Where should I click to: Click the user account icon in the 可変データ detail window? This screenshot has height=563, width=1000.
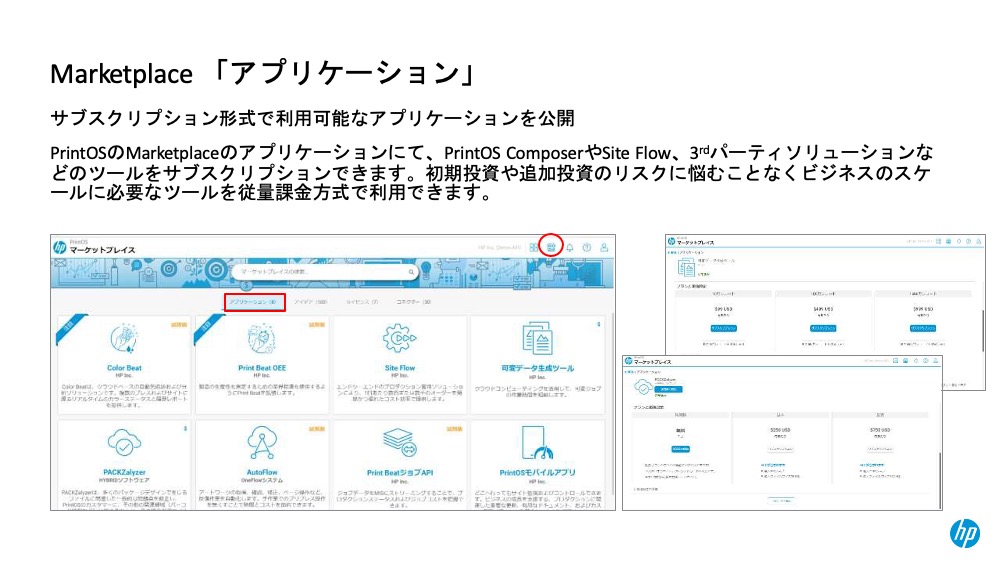tap(978, 242)
